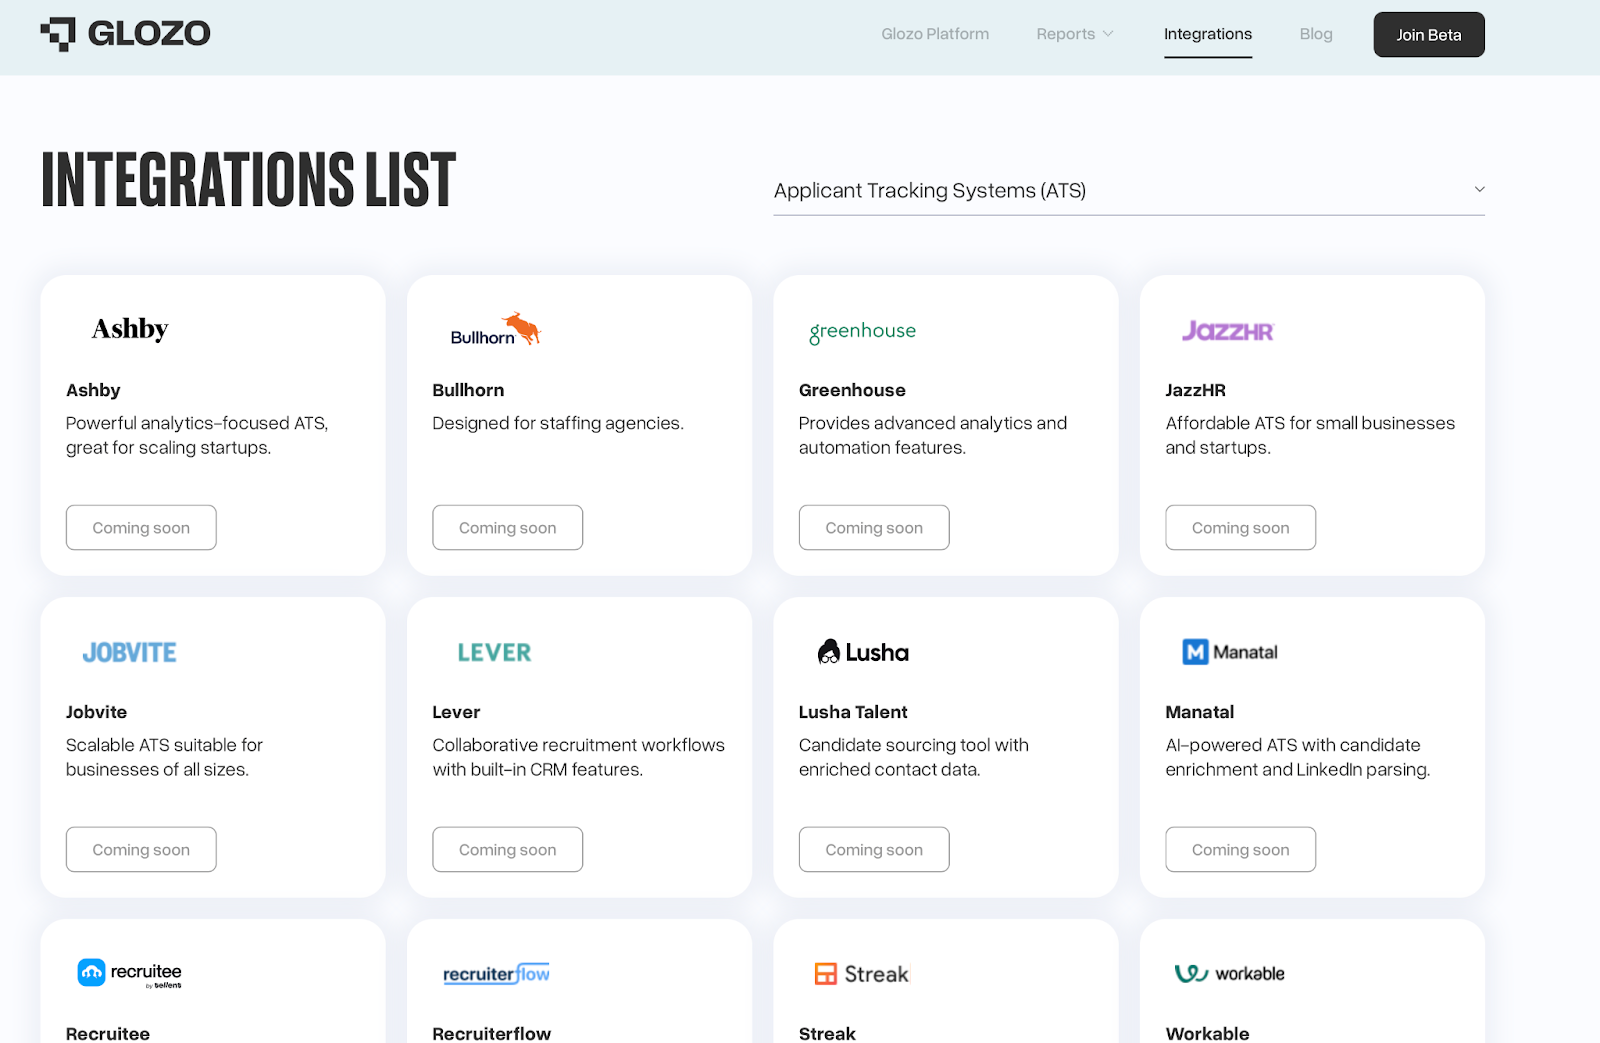Open the Applicant Tracking Systems category dropdown
This screenshot has height=1043, width=1600.
tap(1129, 191)
